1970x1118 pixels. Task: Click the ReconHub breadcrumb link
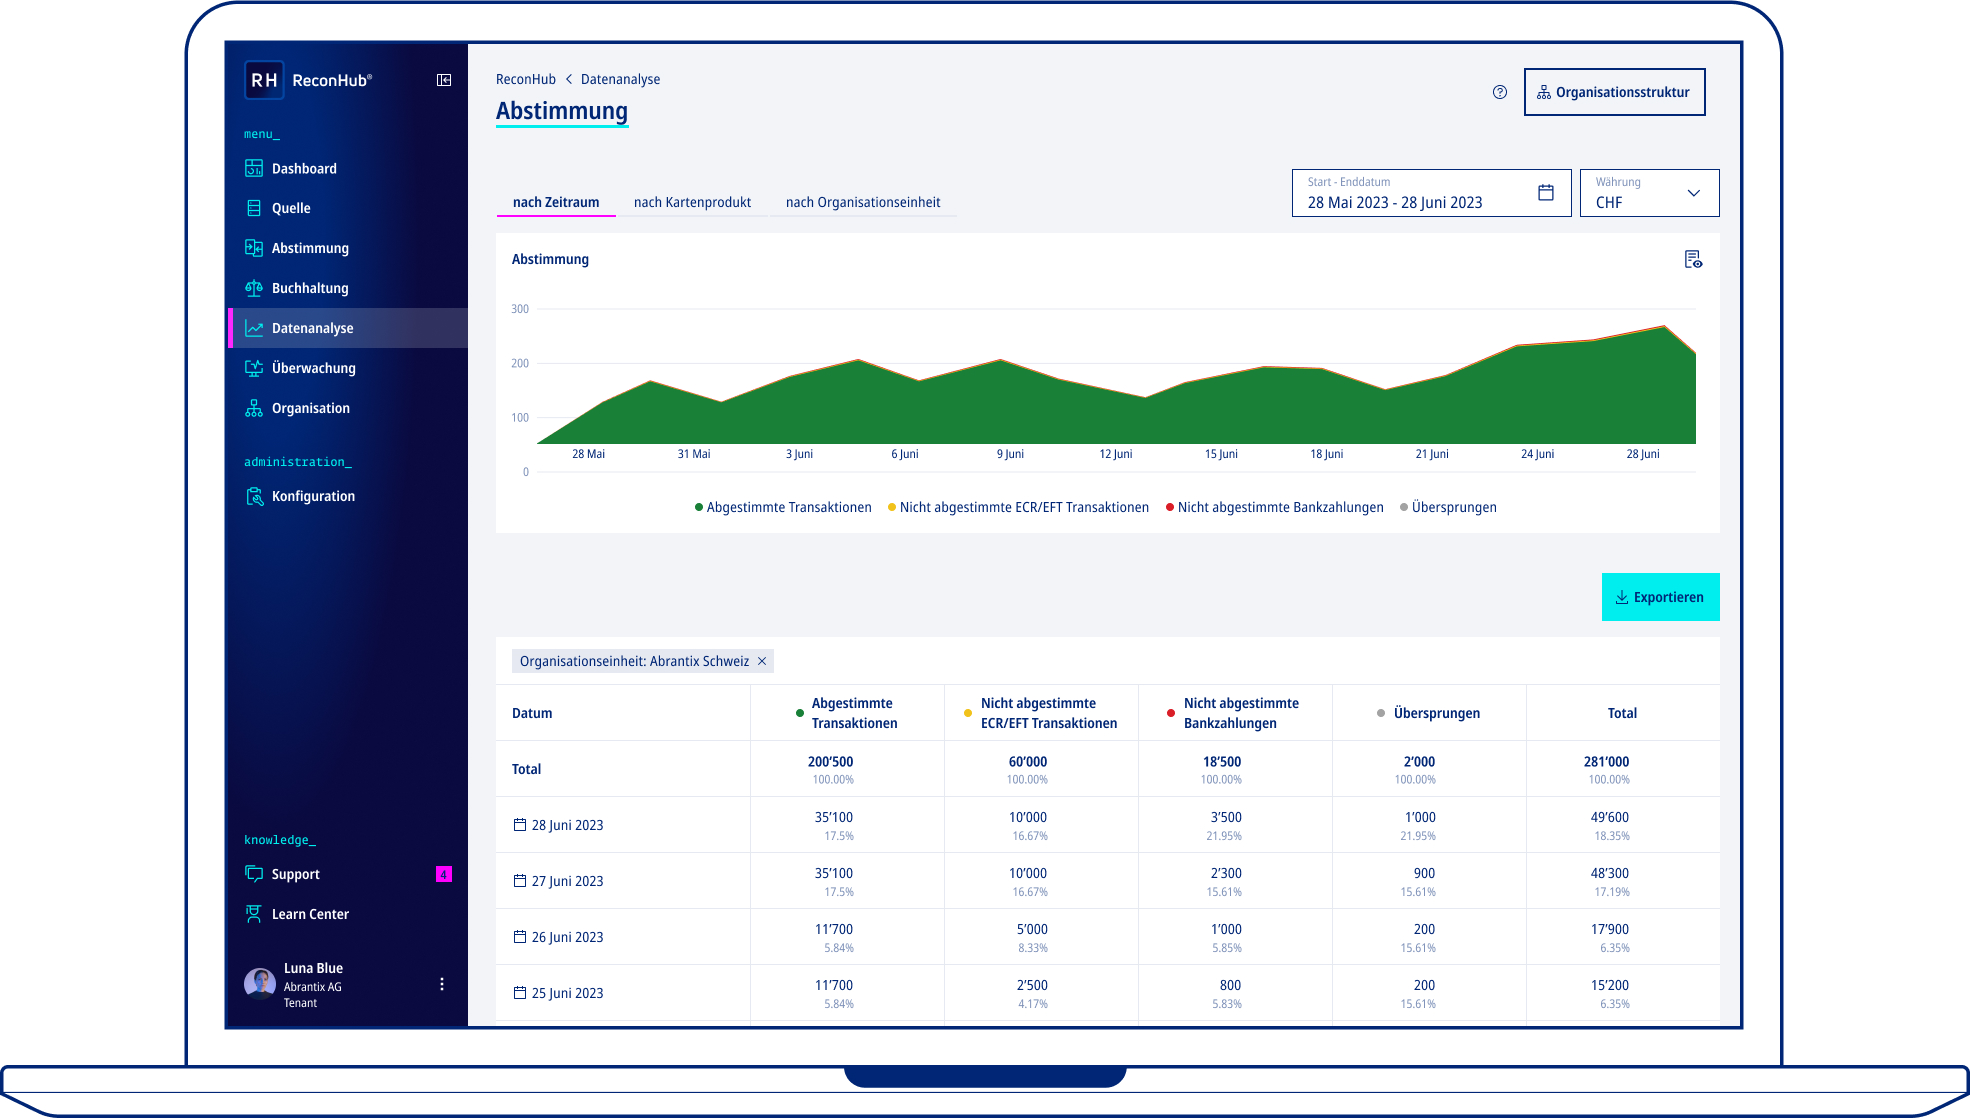tap(526, 79)
